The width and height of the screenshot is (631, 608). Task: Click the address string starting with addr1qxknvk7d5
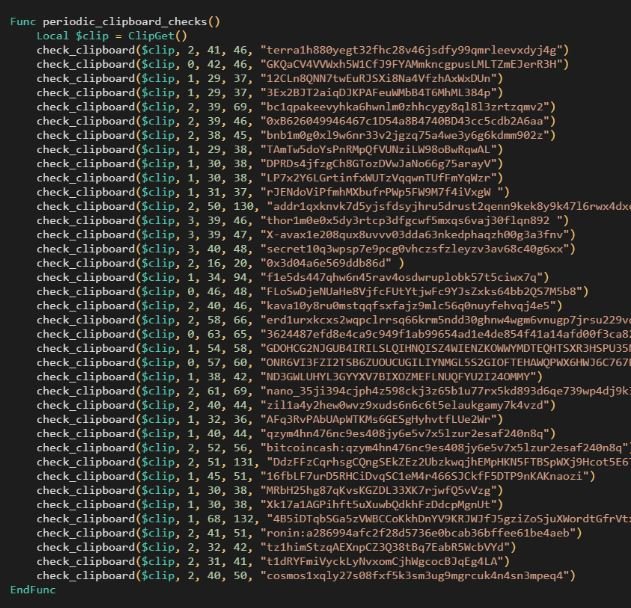point(449,206)
